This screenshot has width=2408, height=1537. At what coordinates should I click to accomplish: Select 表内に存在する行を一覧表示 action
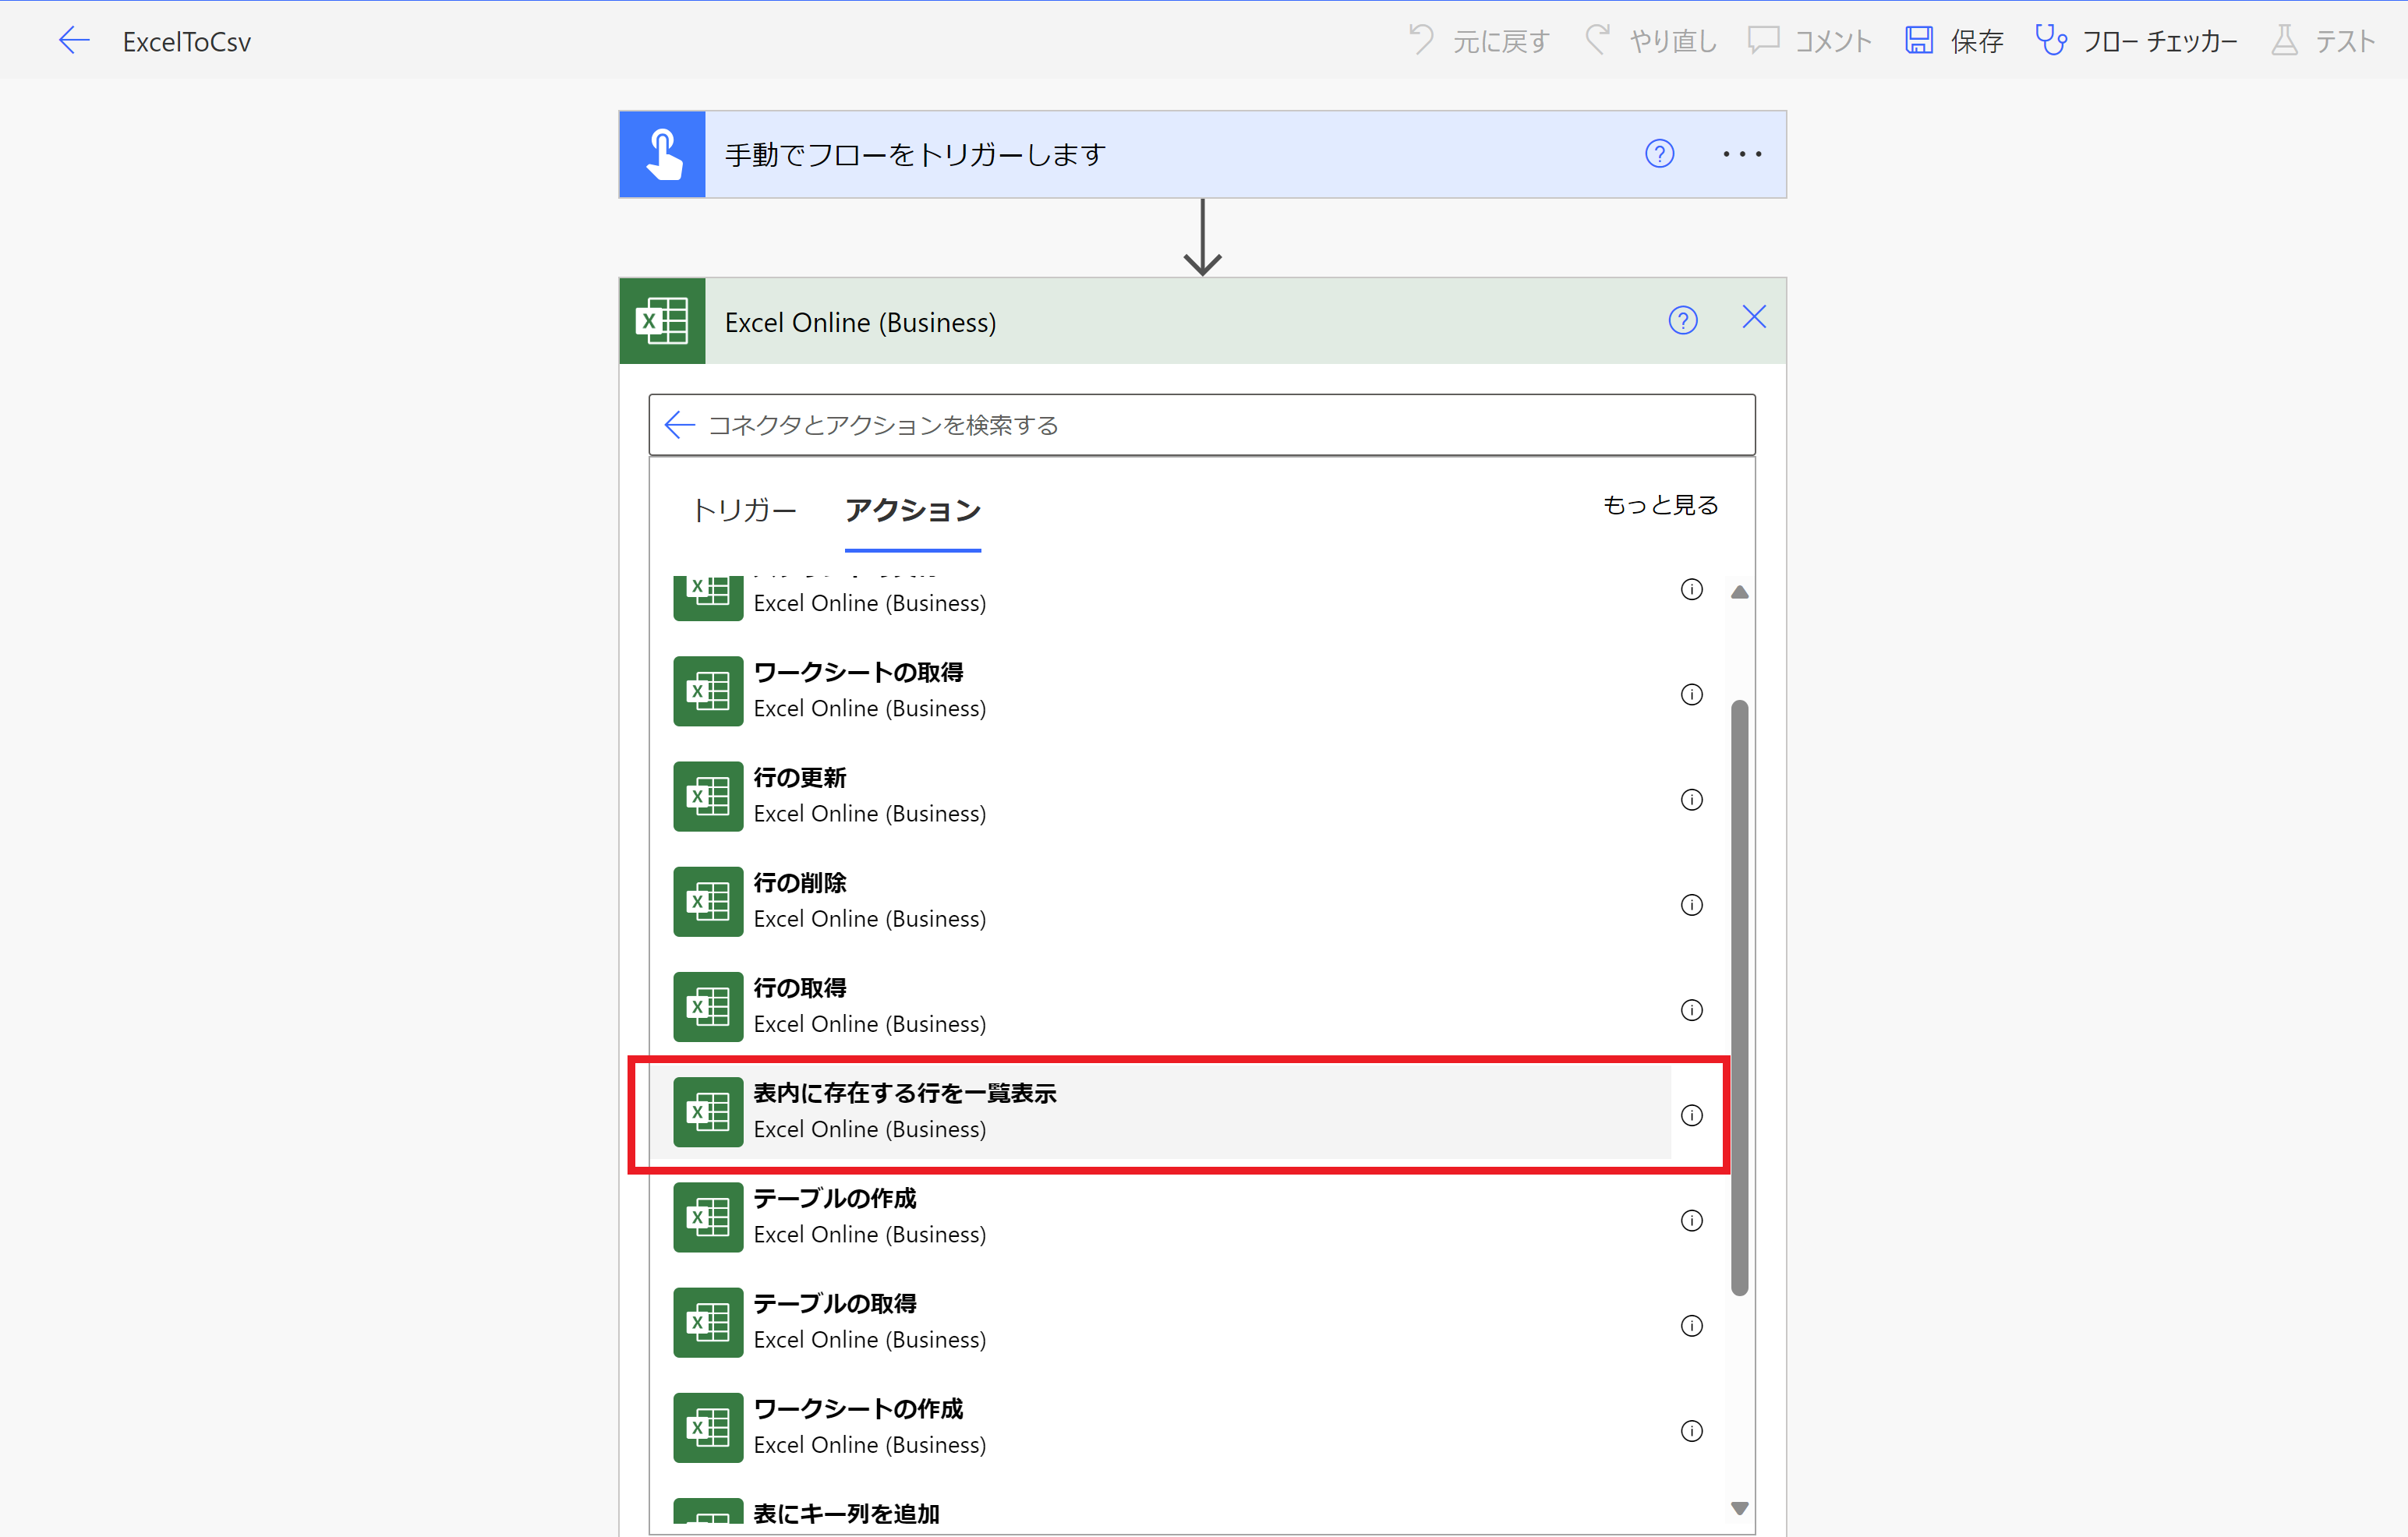click(x=1160, y=1112)
